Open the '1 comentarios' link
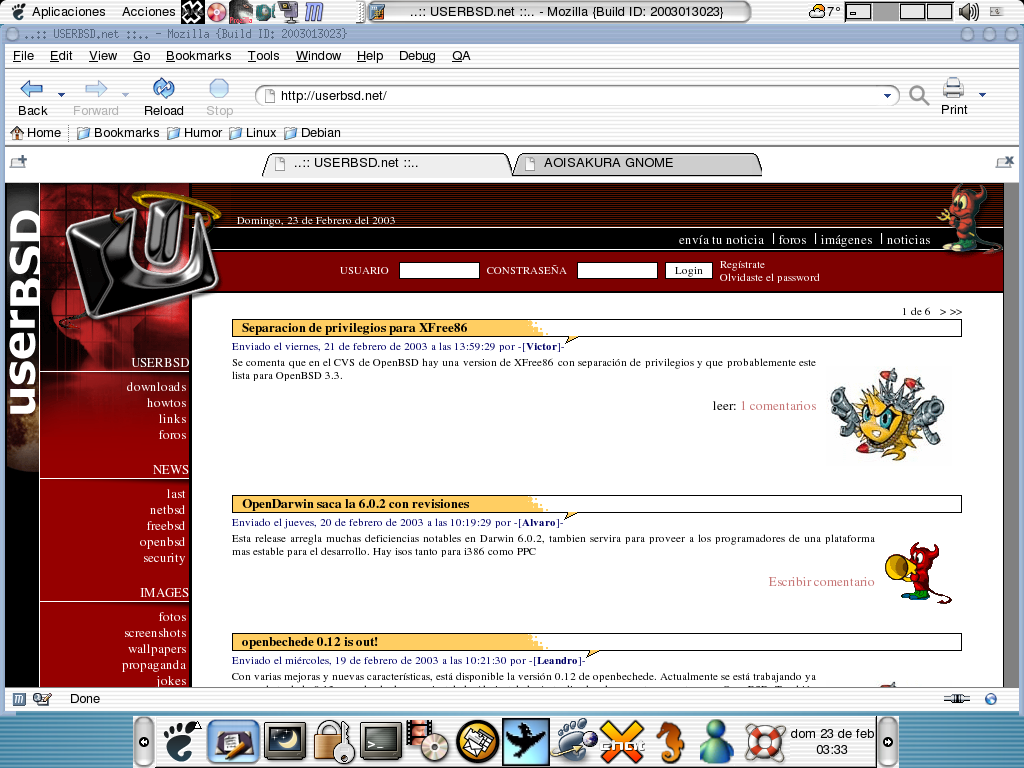This screenshot has width=1024, height=768. coord(778,406)
